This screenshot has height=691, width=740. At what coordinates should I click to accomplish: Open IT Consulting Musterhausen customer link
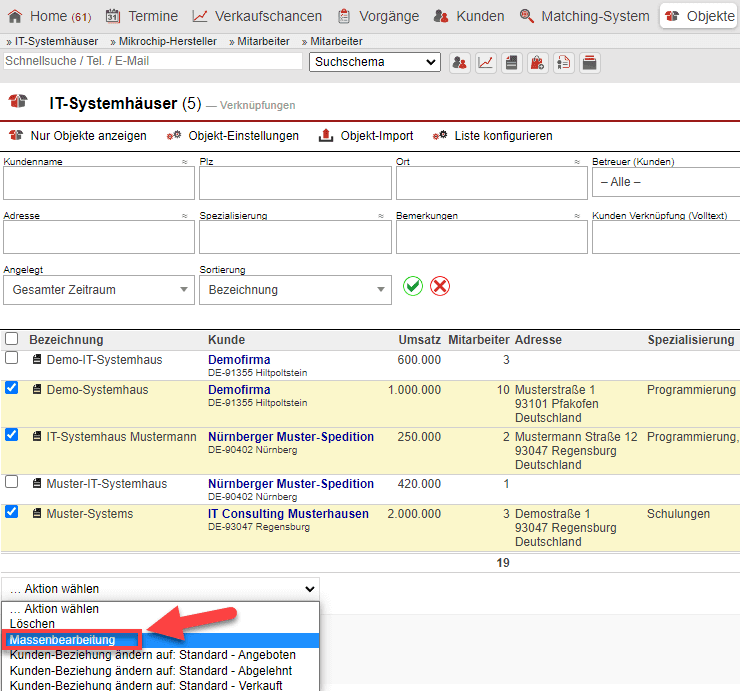(x=288, y=514)
